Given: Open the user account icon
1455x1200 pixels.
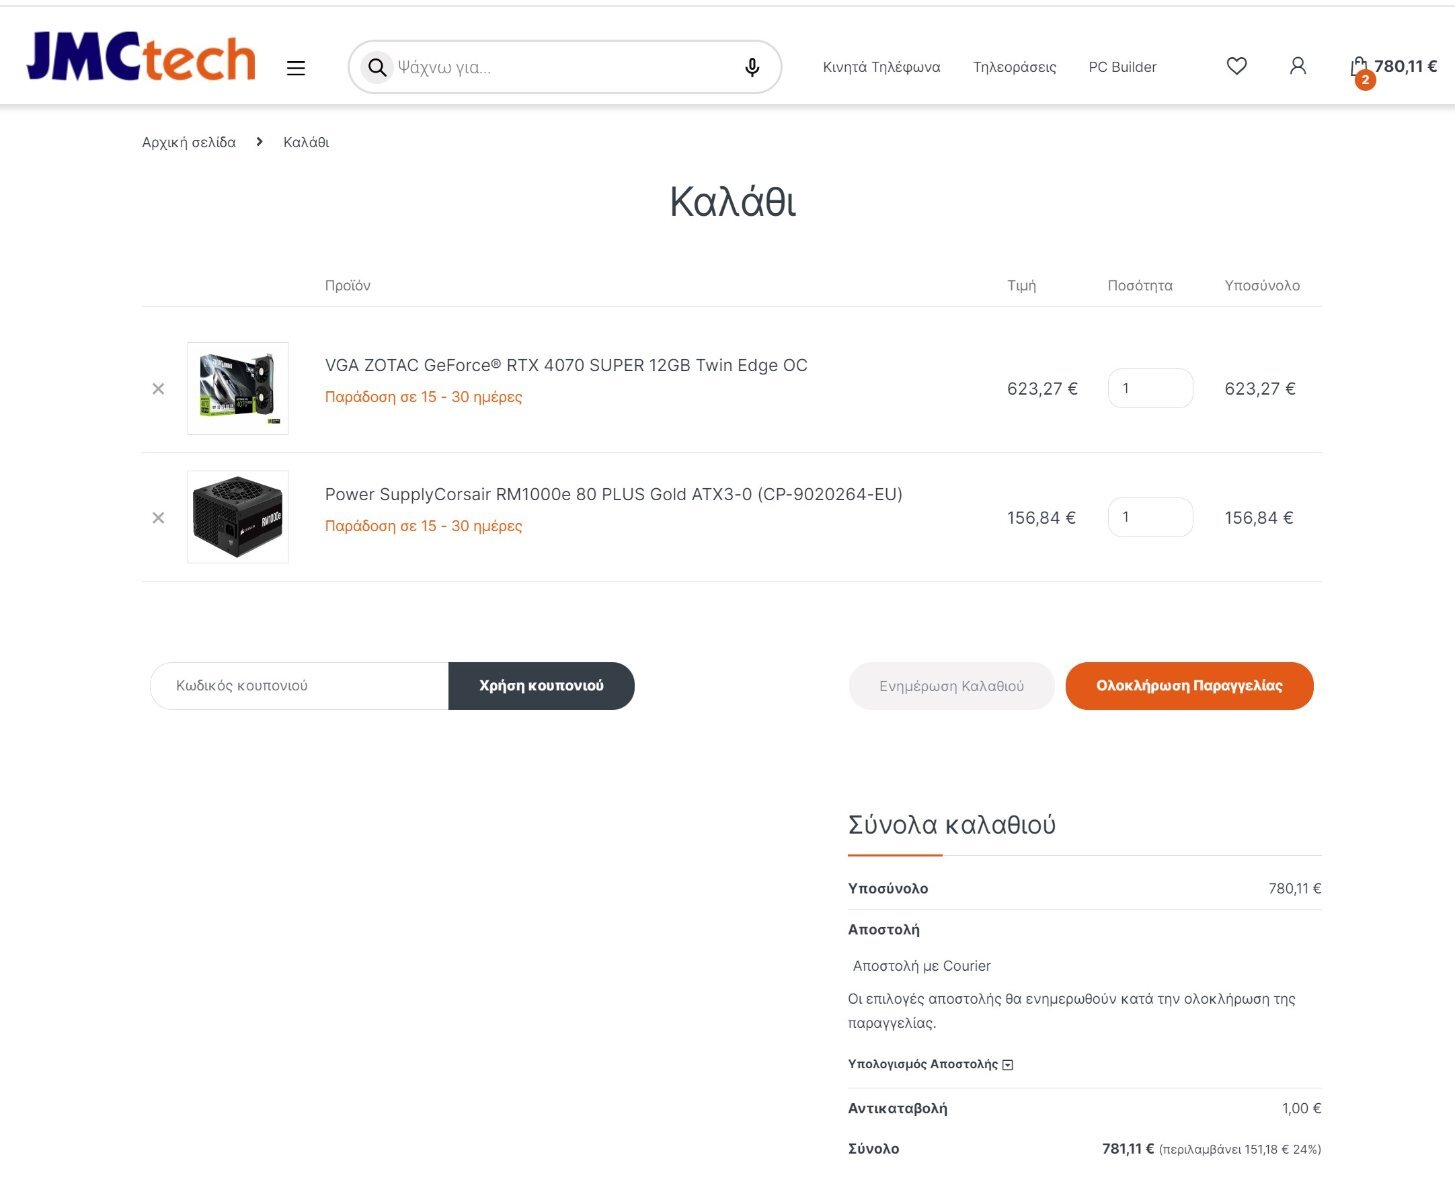Looking at the screenshot, I should tap(1298, 66).
